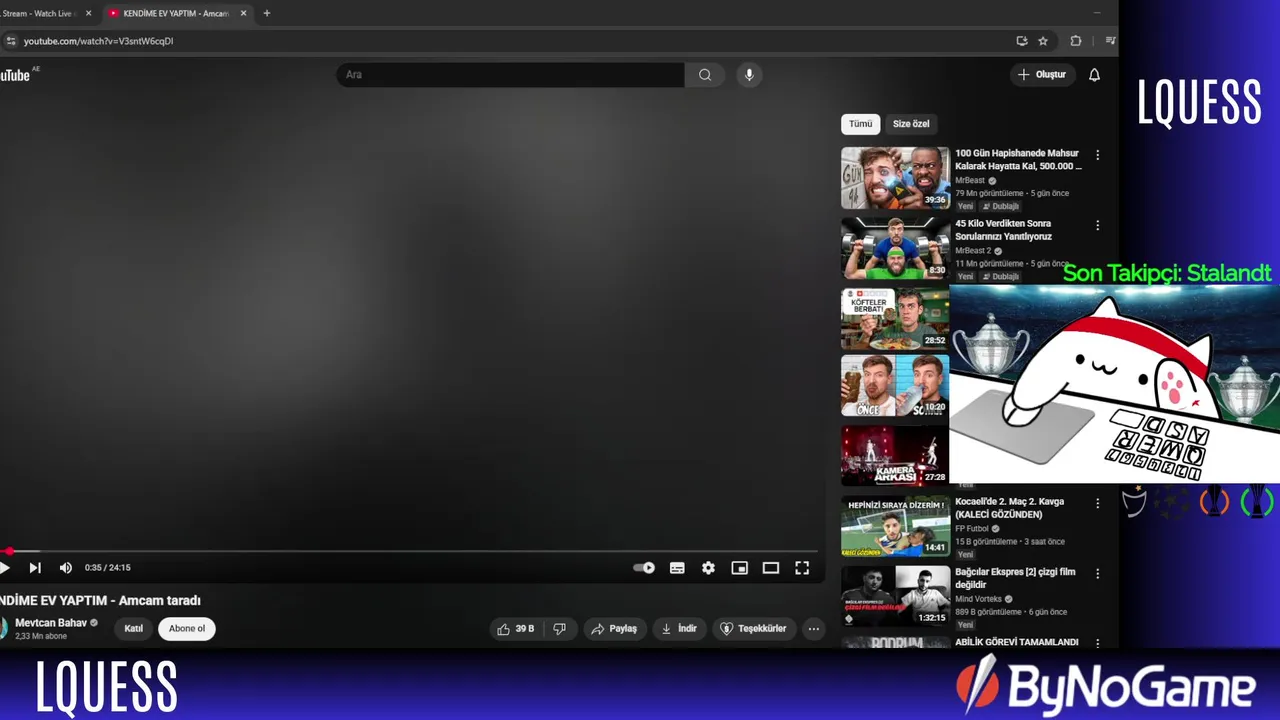Click the browser minimize button
Viewport: 1280px width, 720px height.
(1097, 13)
